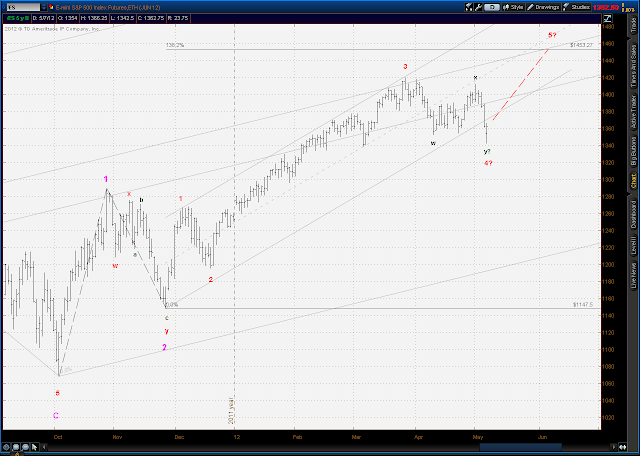
Task: Click the red 3 wave label
Action: pyautogui.click(x=405, y=67)
